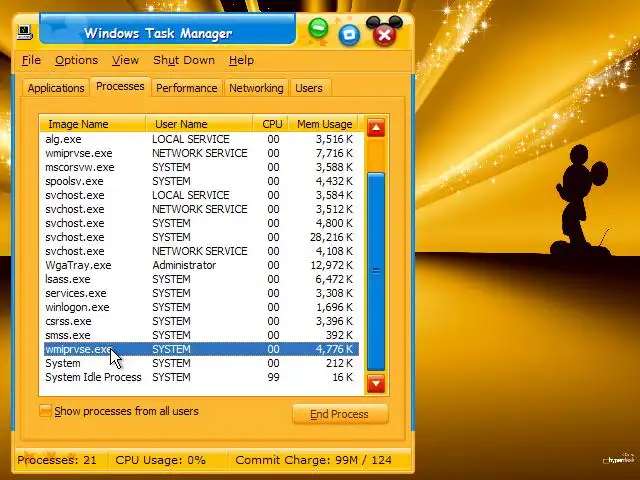Screen dimensions: 640x480
Task: Select svchost.exe using 4,108 K
Action: click(201, 251)
